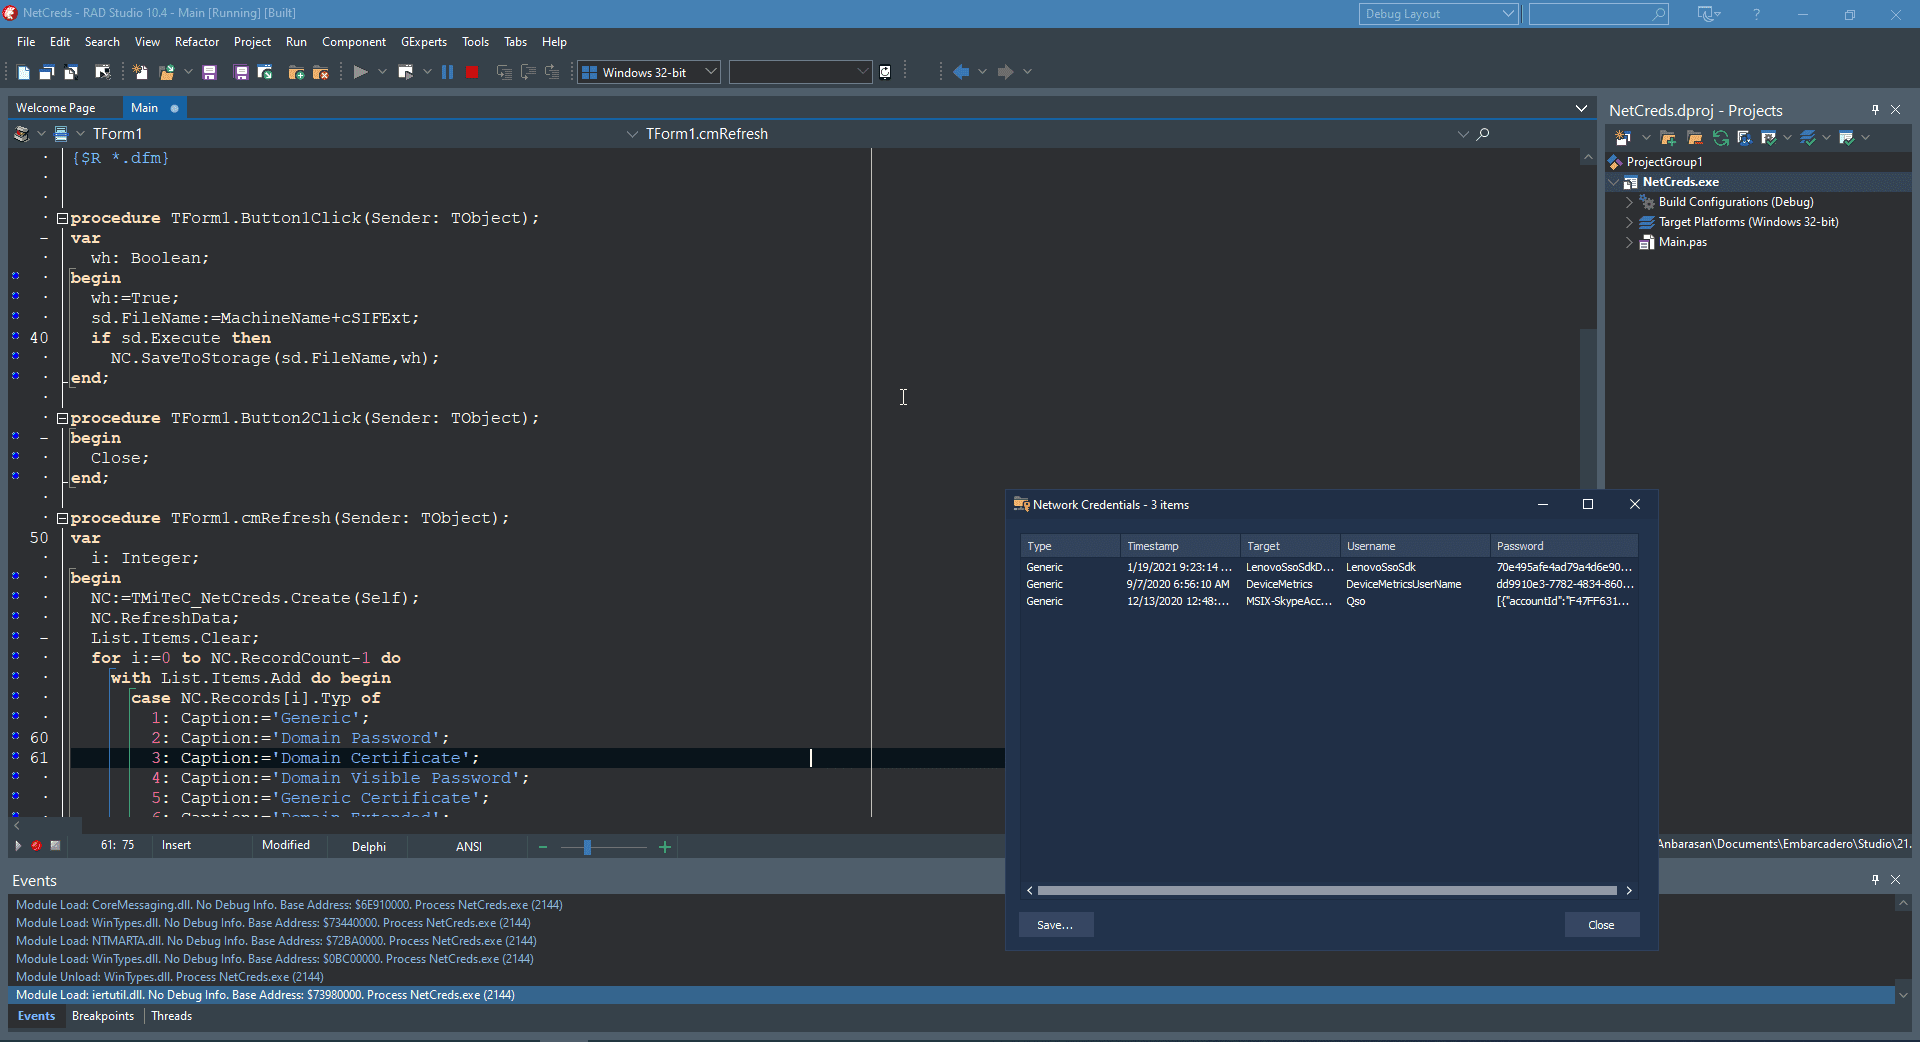Click the help question mark in title bar
1920x1042 pixels.
coord(1756,14)
